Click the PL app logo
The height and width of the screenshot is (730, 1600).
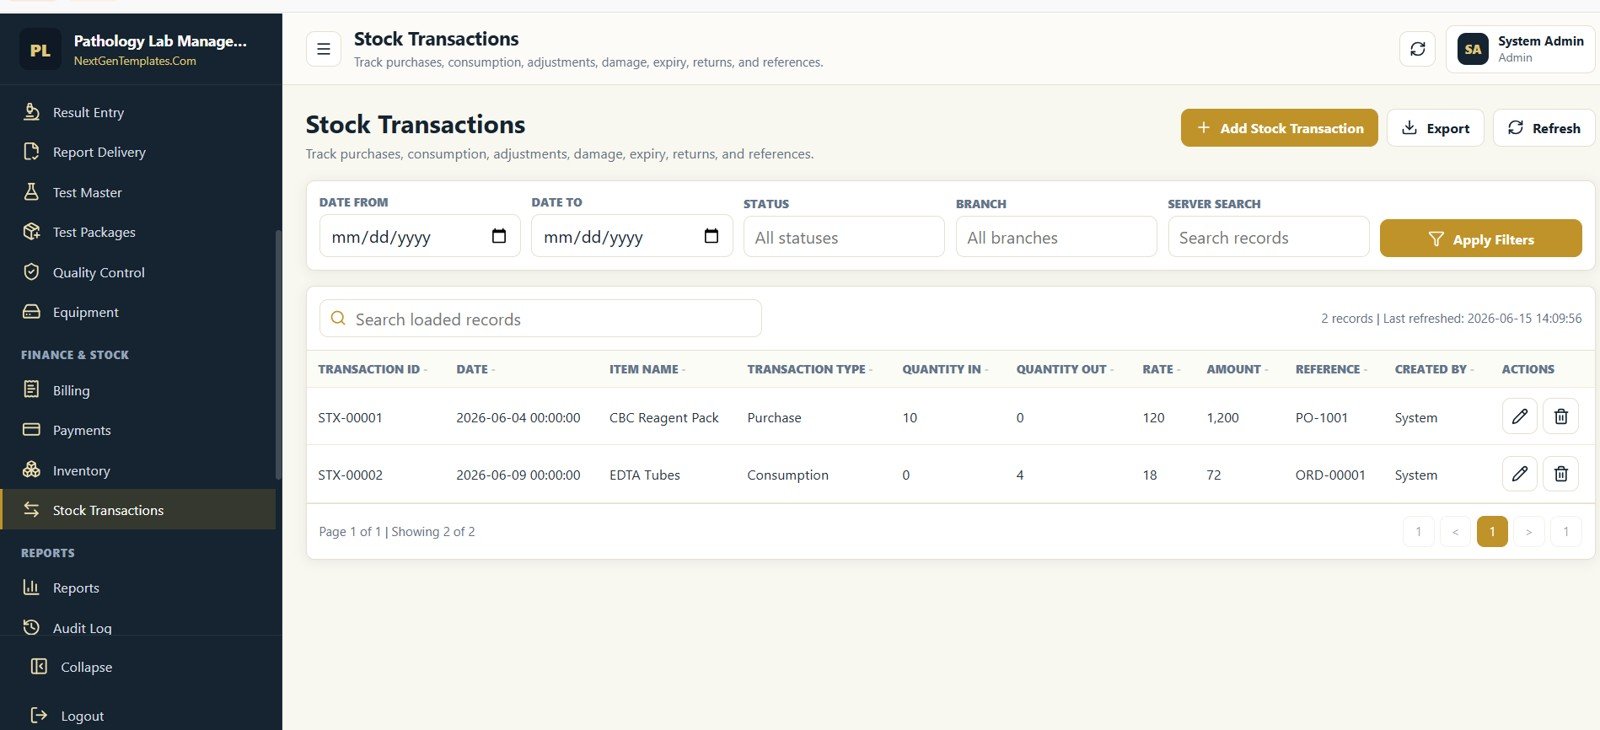pos(40,50)
